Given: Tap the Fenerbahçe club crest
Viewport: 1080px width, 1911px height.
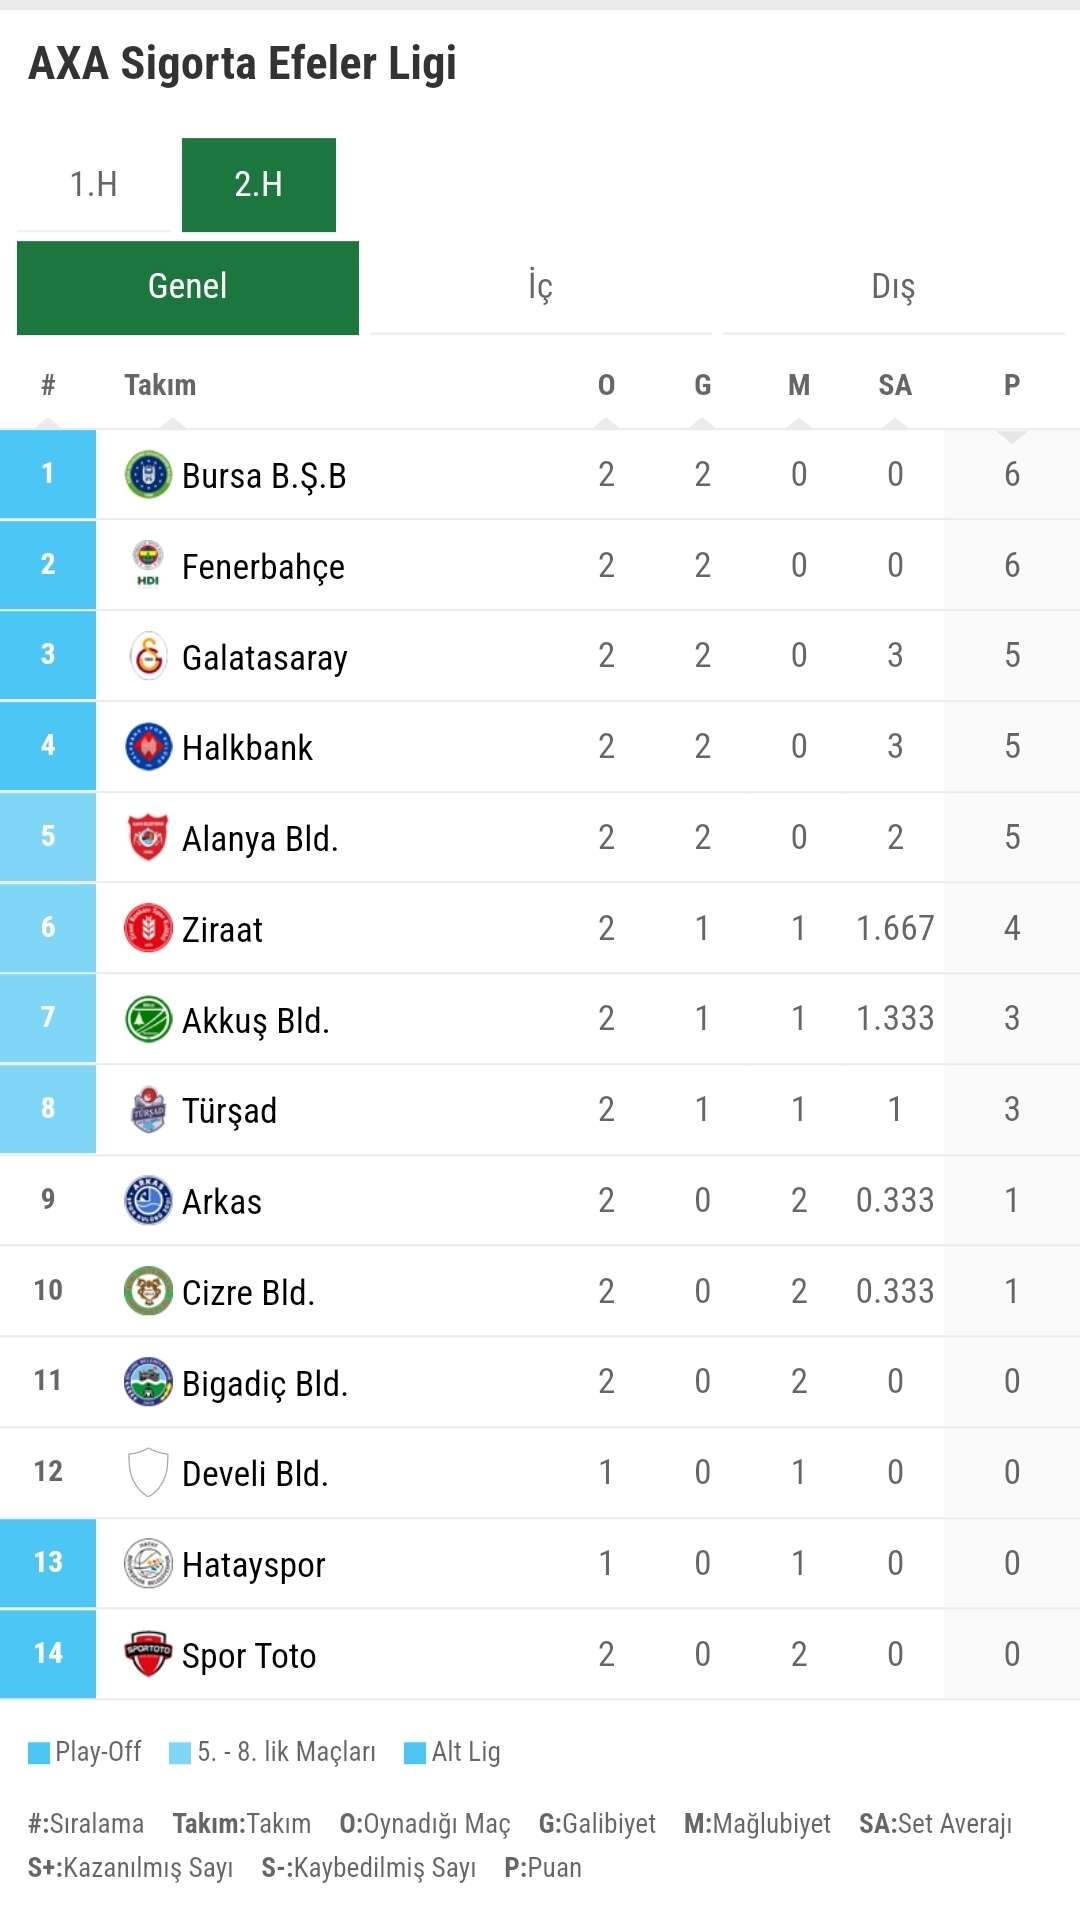Looking at the screenshot, I should 148,565.
